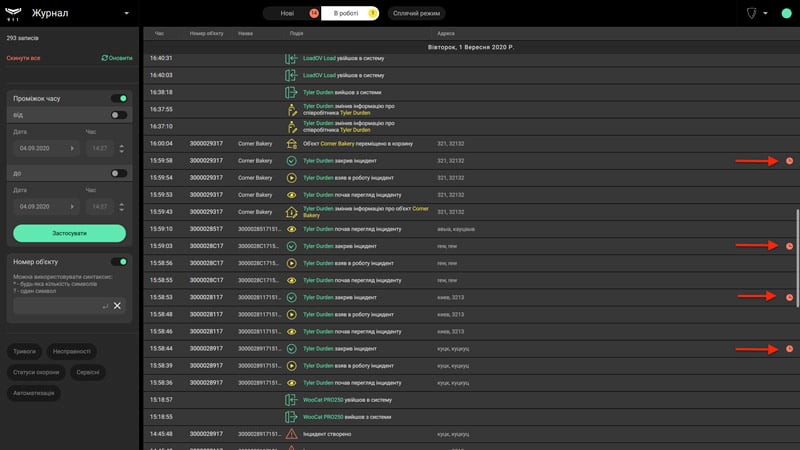Click the employee edit icon at 16:37:55
800x450 pixels.
coord(291,110)
